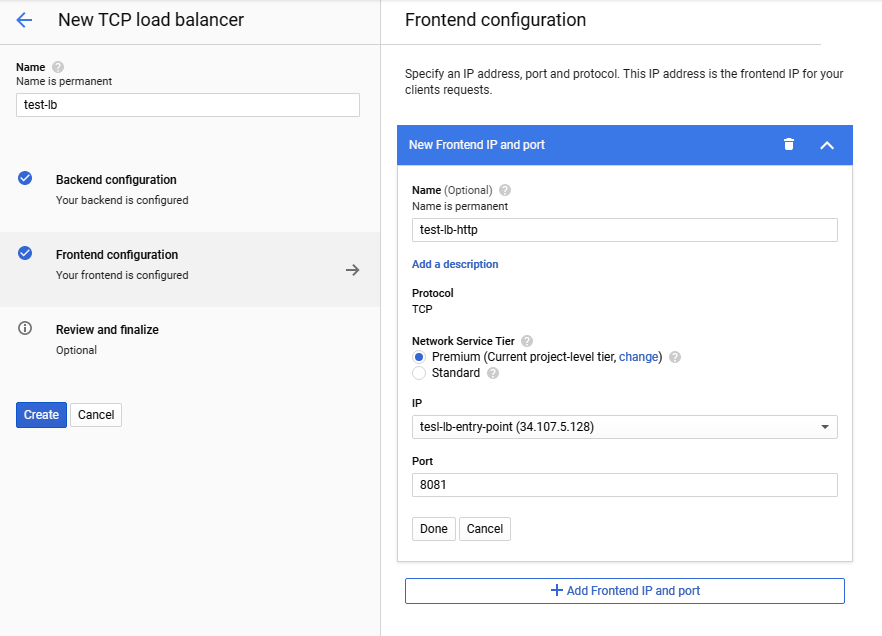Click help icon beside Standard option
Image resolution: width=882 pixels, height=636 pixels.
tap(493, 373)
